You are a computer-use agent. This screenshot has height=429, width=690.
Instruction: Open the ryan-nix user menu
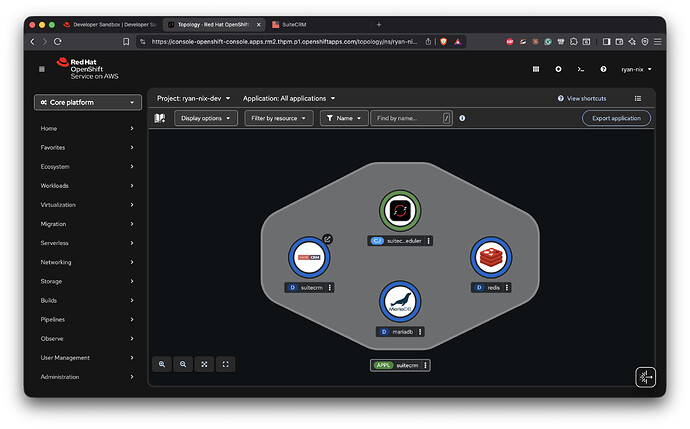(x=636, y=69)
